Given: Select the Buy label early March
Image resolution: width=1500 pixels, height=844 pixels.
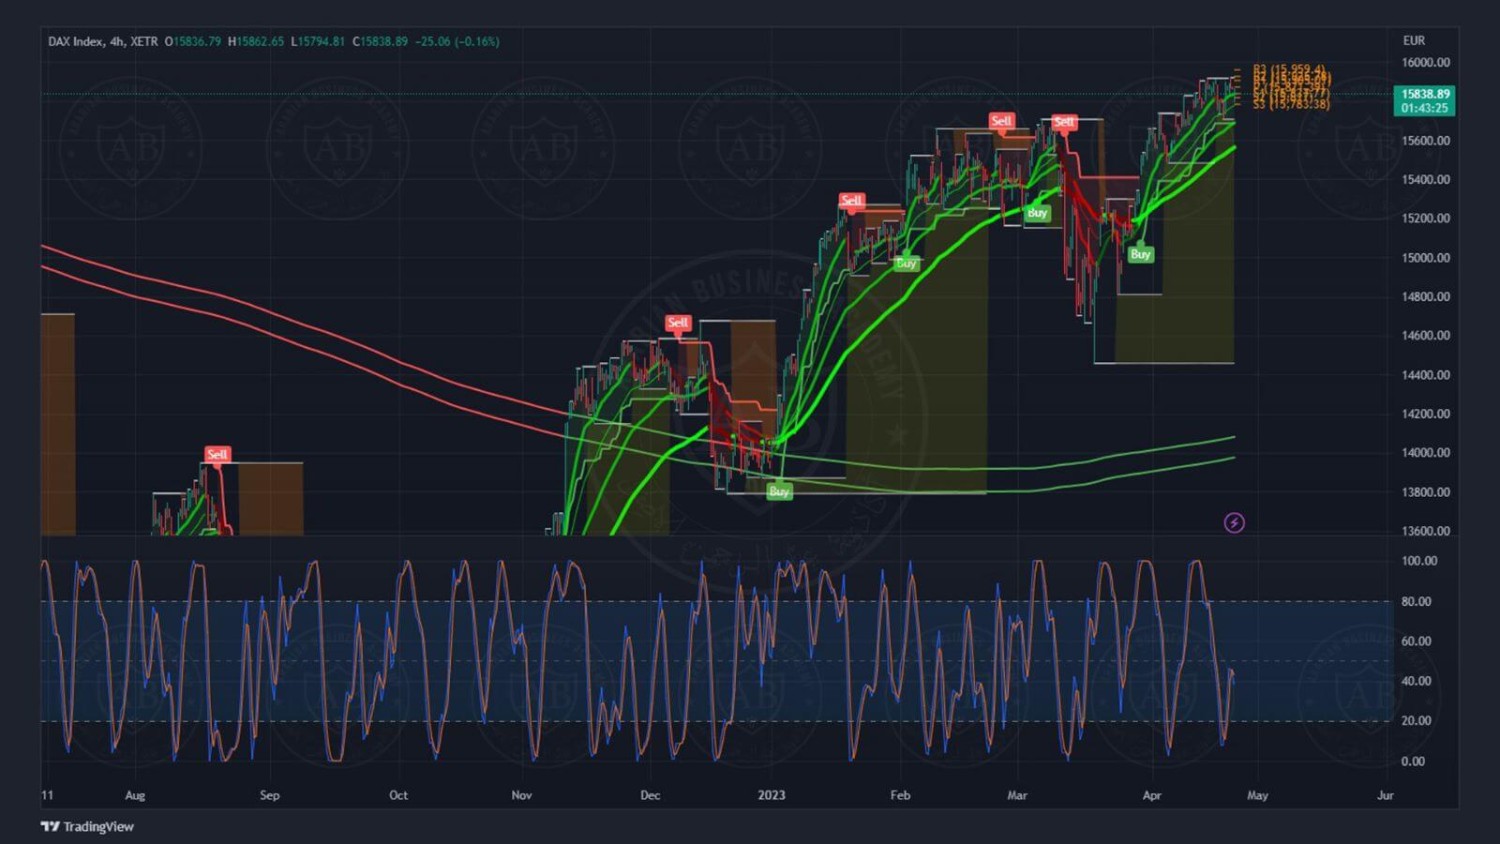Looking at the screenshot, I should [1037, 213].
